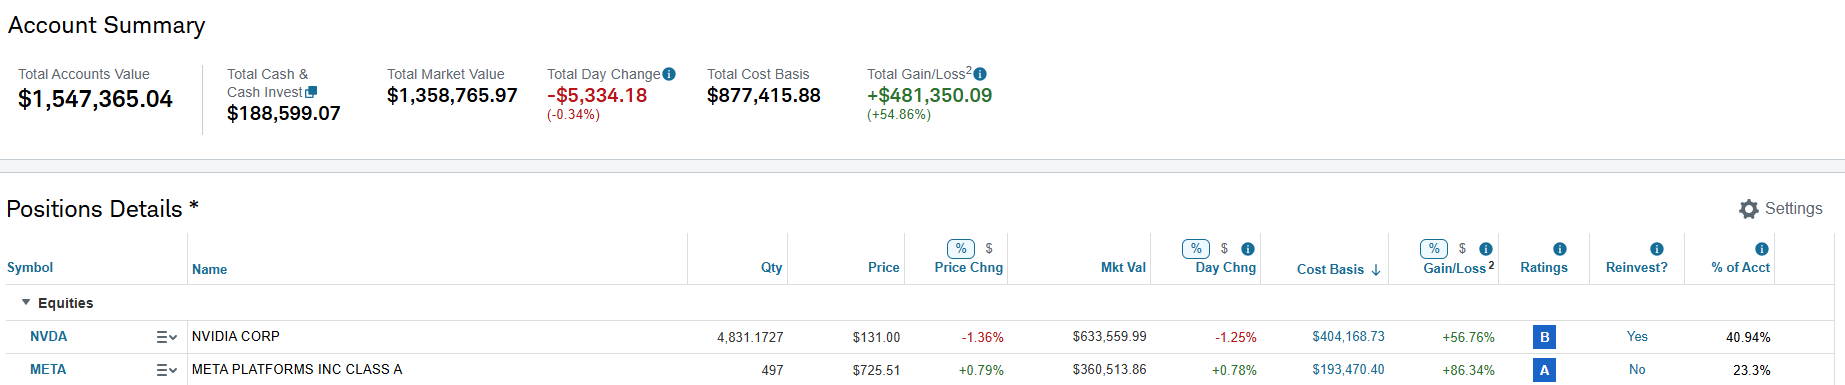
Task: Switch Gain/Loss to dollar view
Action: coord(1462,249)
